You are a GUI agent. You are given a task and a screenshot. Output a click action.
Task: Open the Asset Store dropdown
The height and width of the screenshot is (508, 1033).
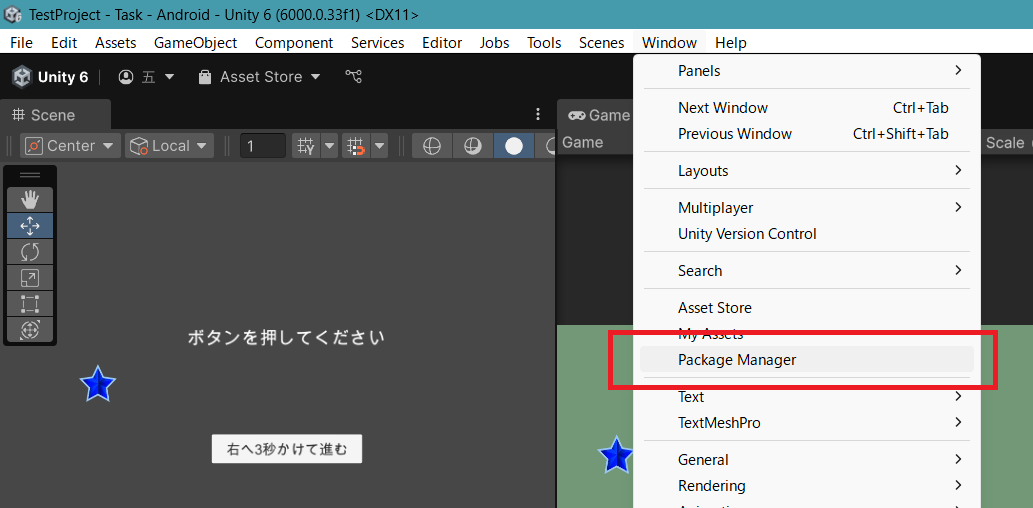click(260, 77)
